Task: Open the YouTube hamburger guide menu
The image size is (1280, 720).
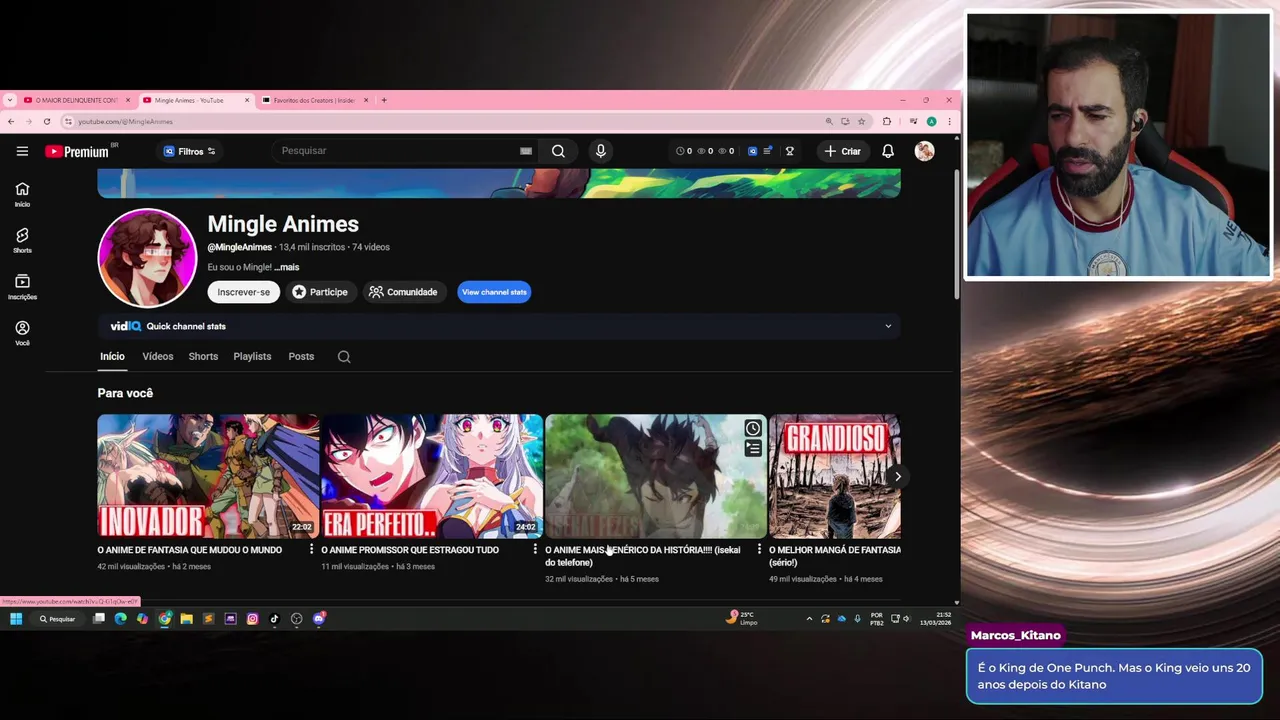Action: click(22, 151)
